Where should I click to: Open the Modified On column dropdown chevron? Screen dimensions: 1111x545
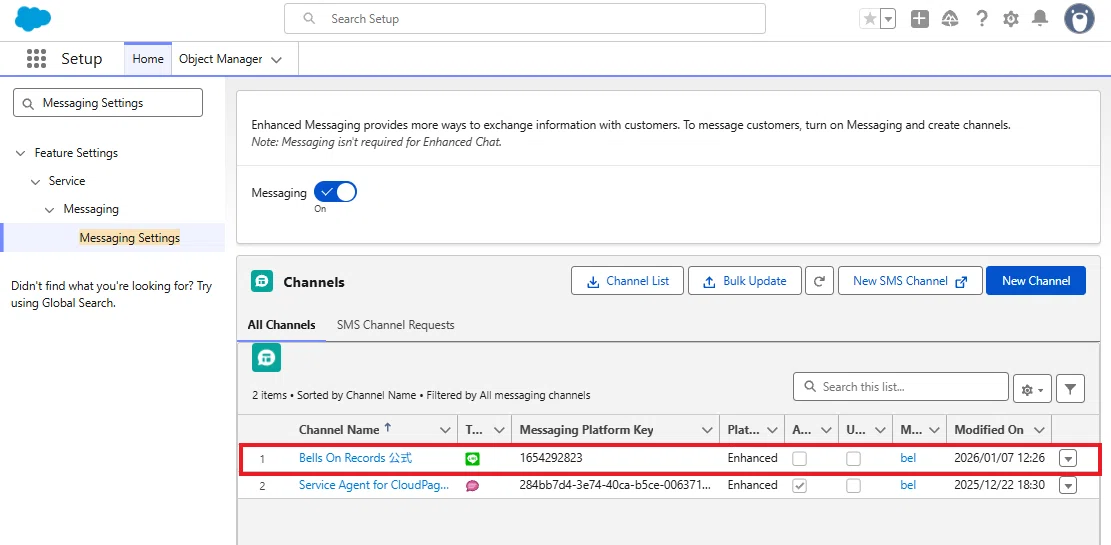pos(1039,430)
